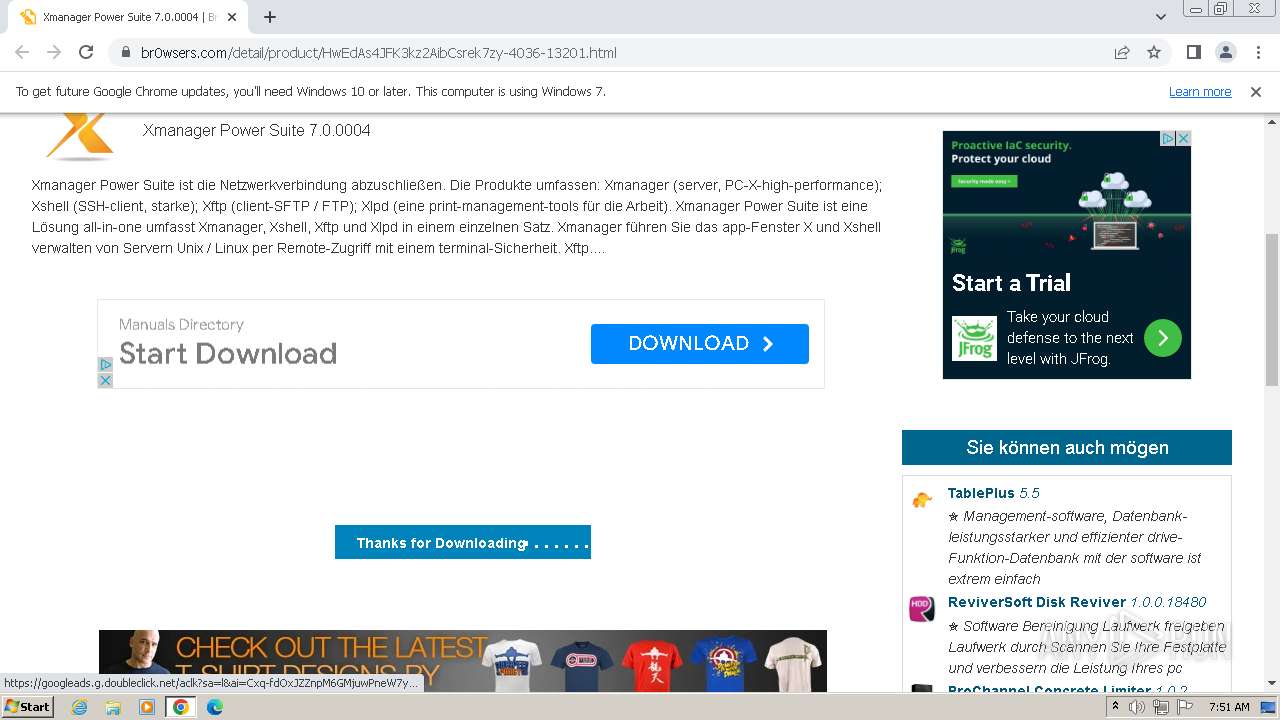Reload the current page

click(x=86, y=52)
